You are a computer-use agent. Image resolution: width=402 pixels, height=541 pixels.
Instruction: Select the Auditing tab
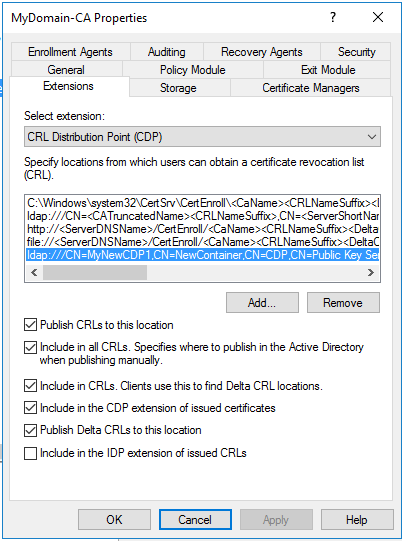tap(167, 52)
